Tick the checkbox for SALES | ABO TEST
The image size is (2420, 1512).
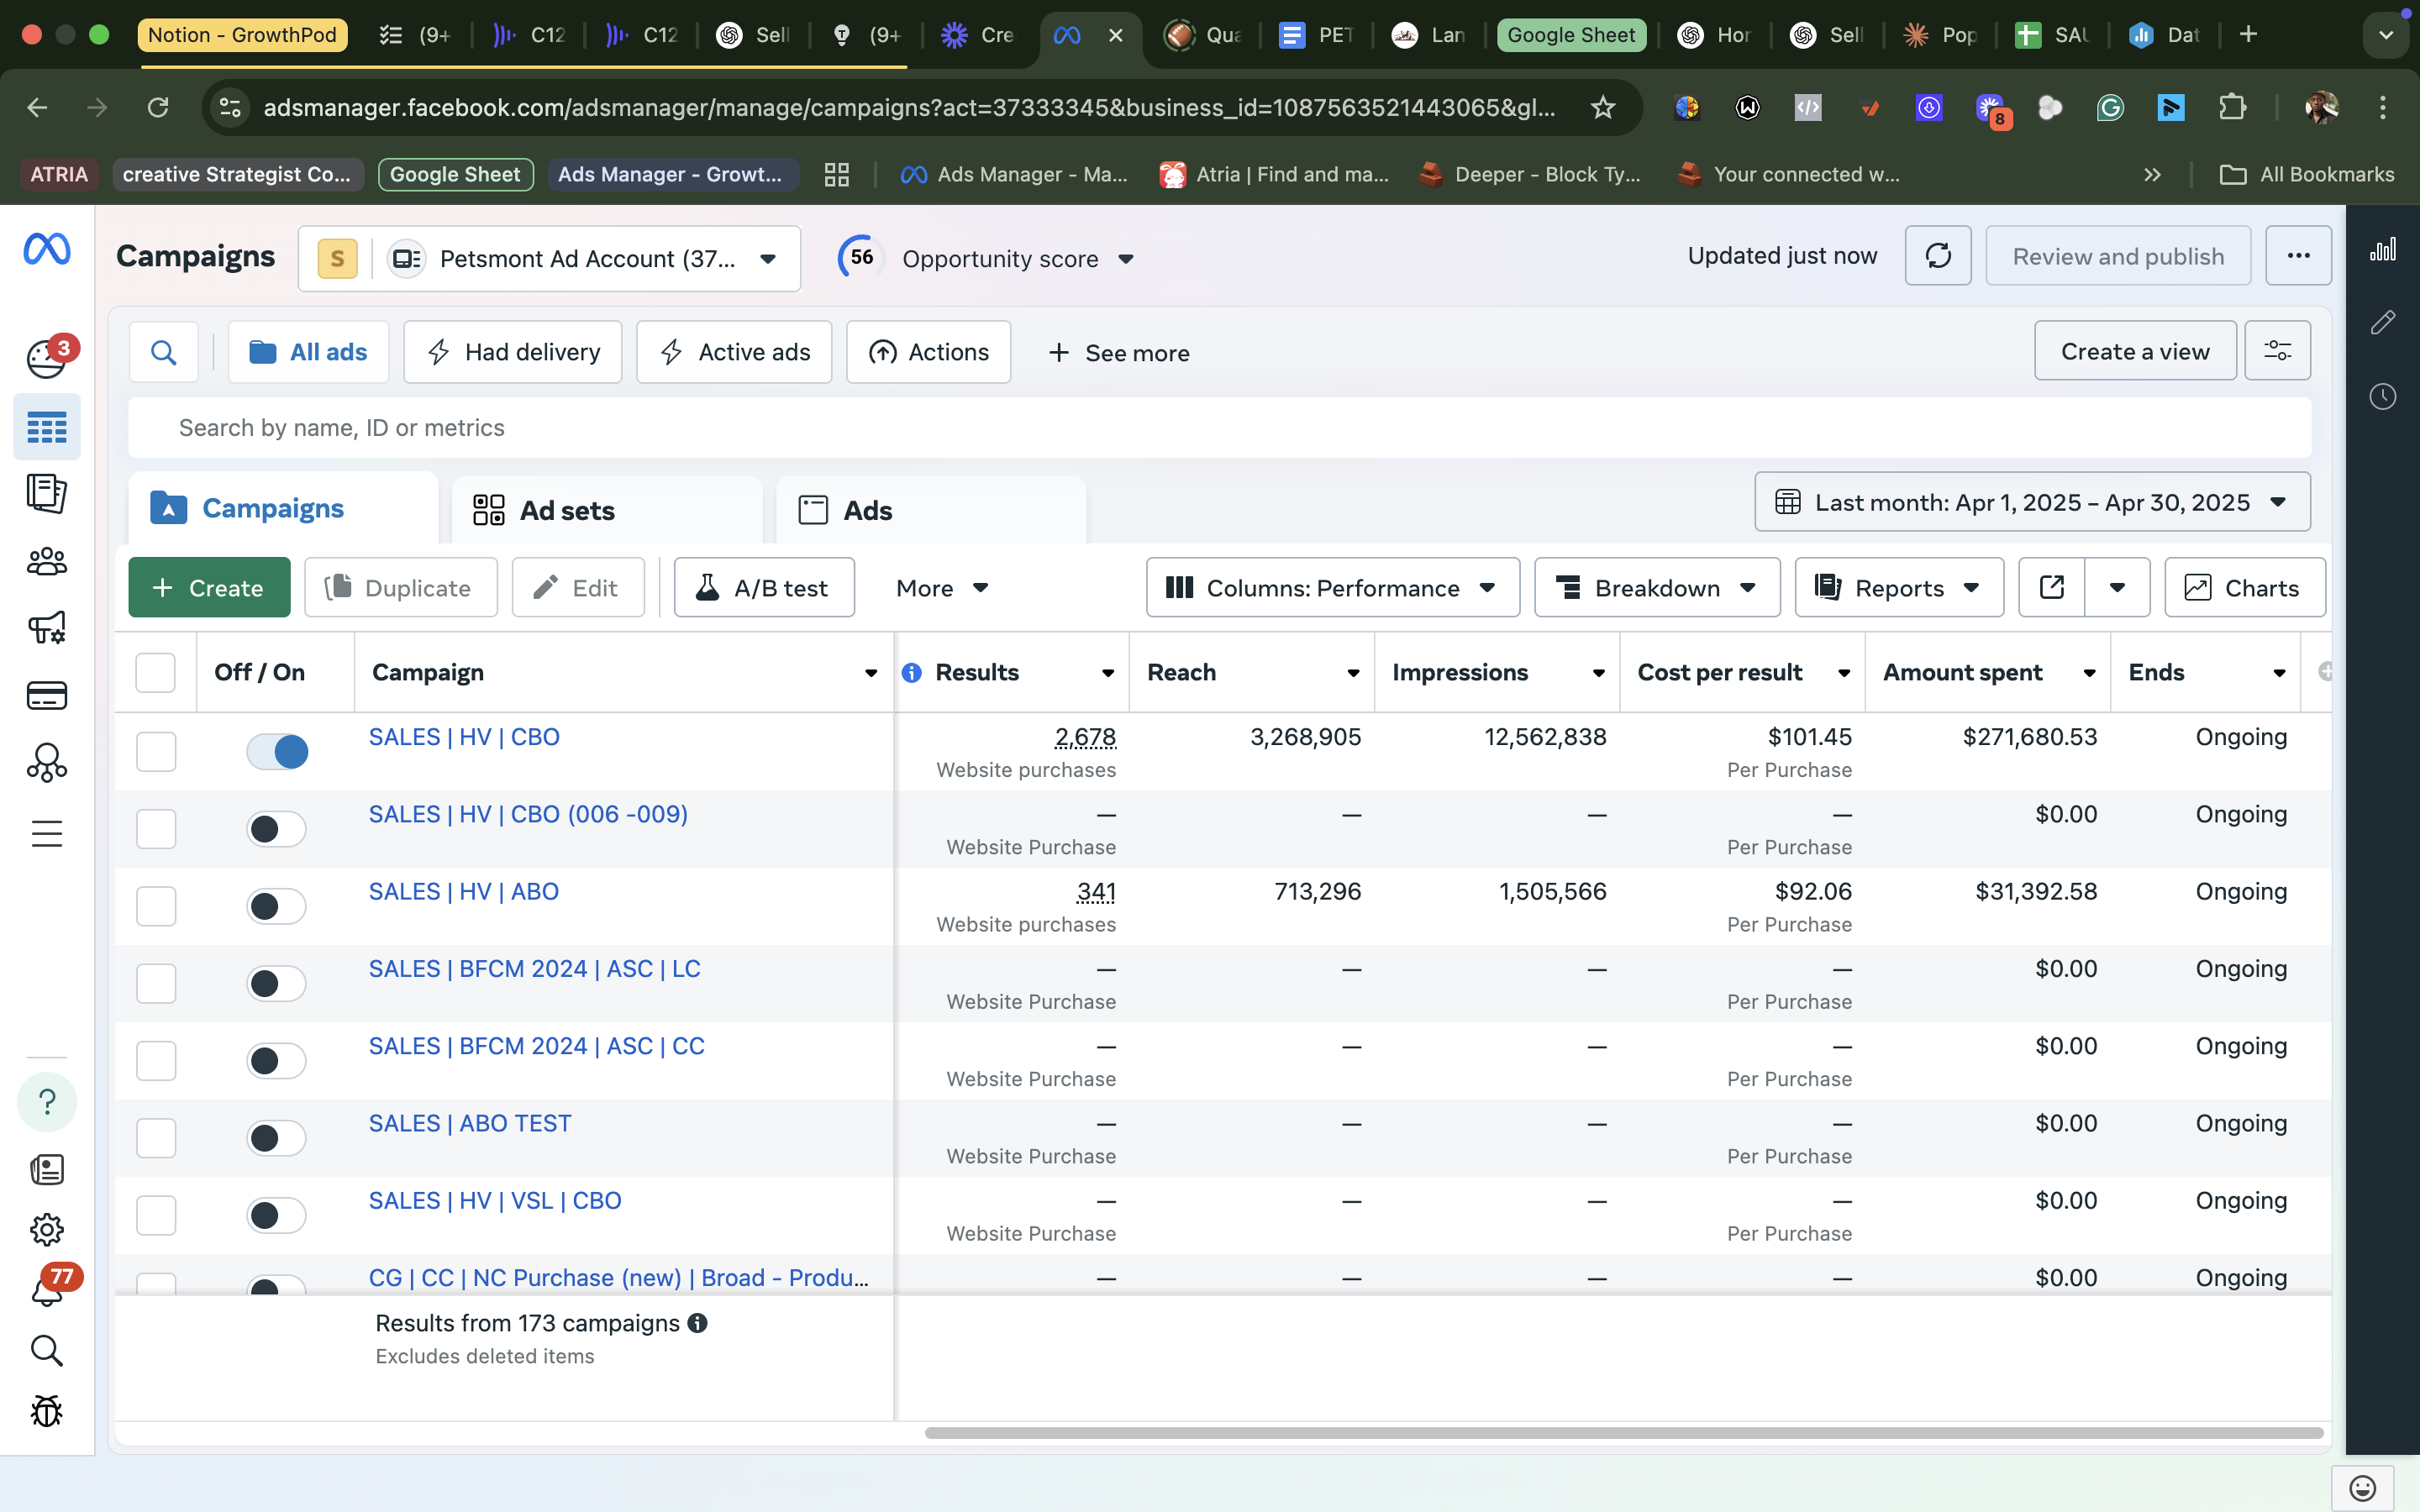click(x=156, y=1138)
